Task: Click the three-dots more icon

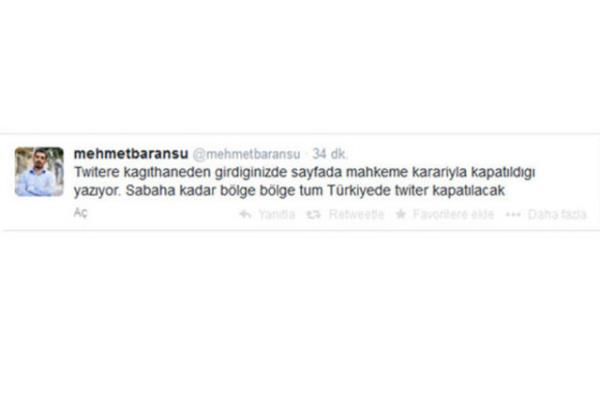Action: [x=513, y=214]
